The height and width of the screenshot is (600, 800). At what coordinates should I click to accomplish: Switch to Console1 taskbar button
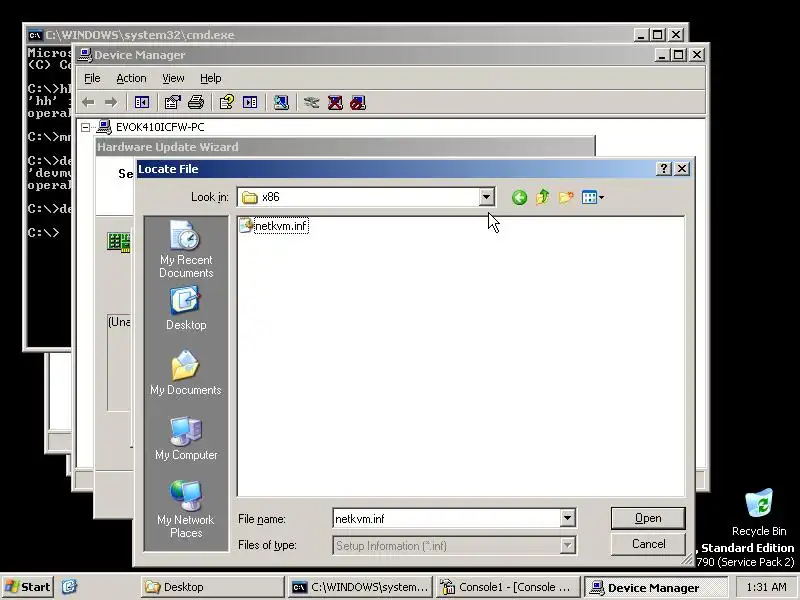[508, 587]
